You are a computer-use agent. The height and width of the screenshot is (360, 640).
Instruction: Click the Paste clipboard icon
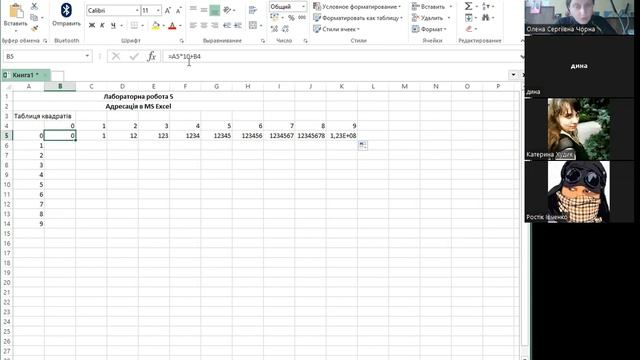[x=16, y=11]
